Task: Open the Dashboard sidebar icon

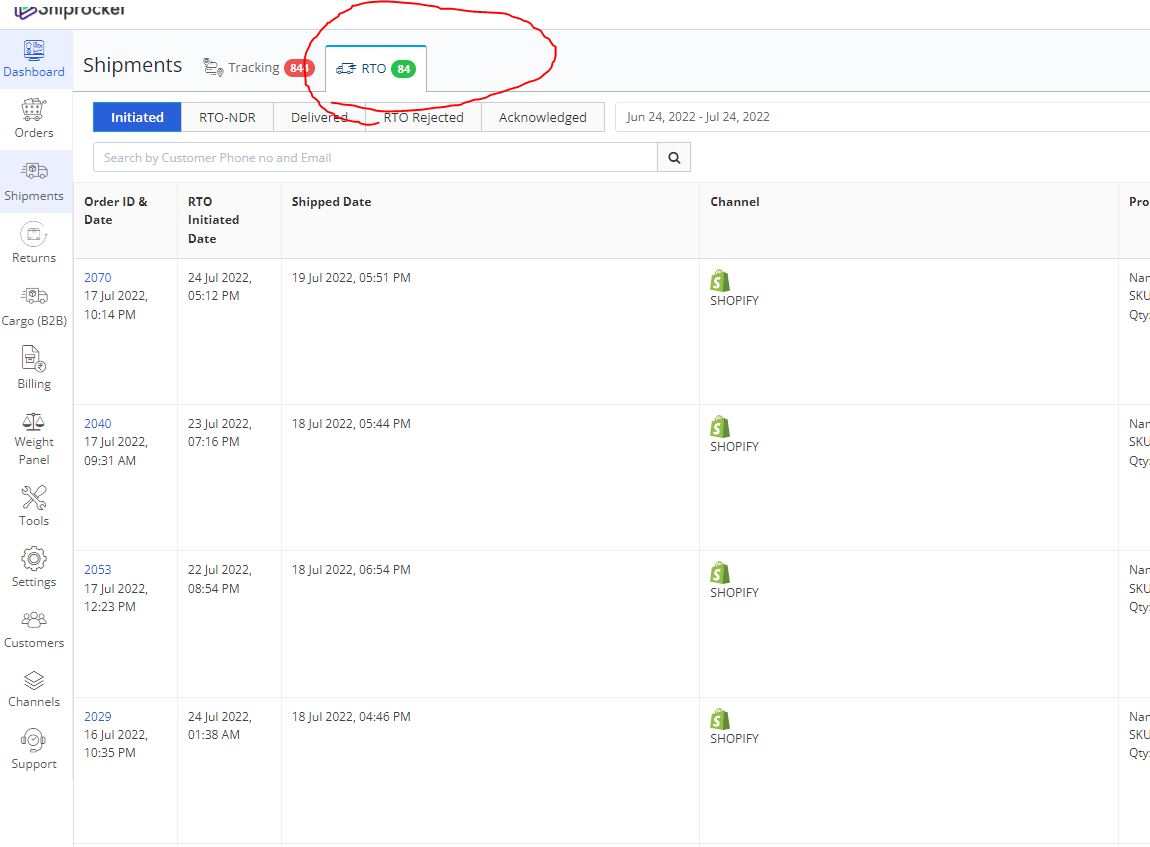Action: click(34, 50)
